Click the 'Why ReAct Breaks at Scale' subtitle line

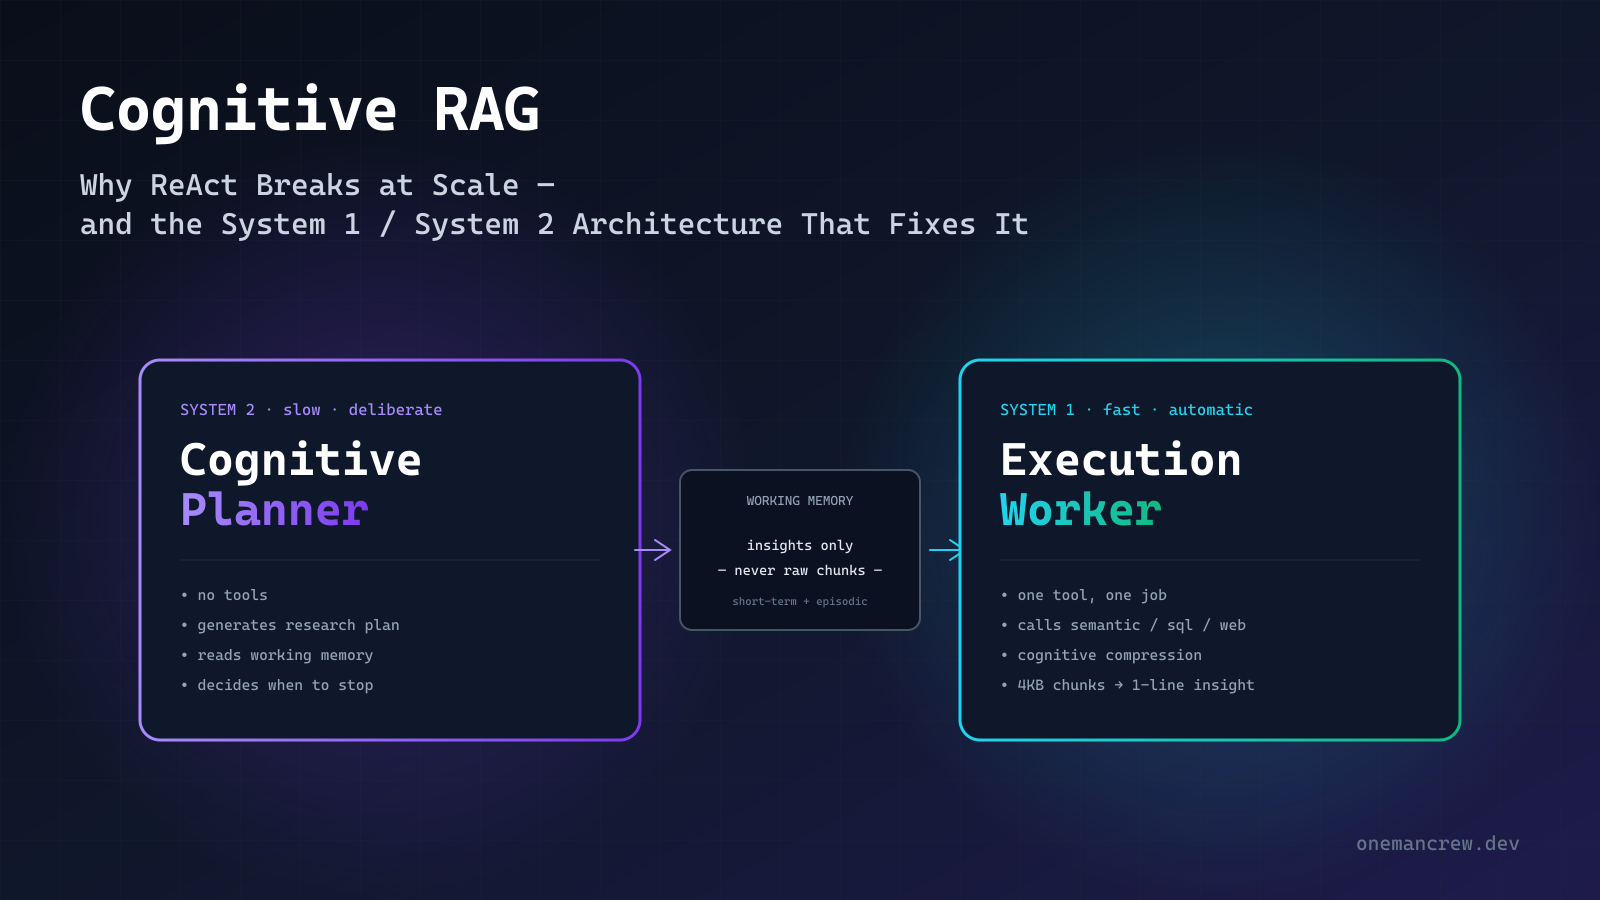[x=317, y=186]
